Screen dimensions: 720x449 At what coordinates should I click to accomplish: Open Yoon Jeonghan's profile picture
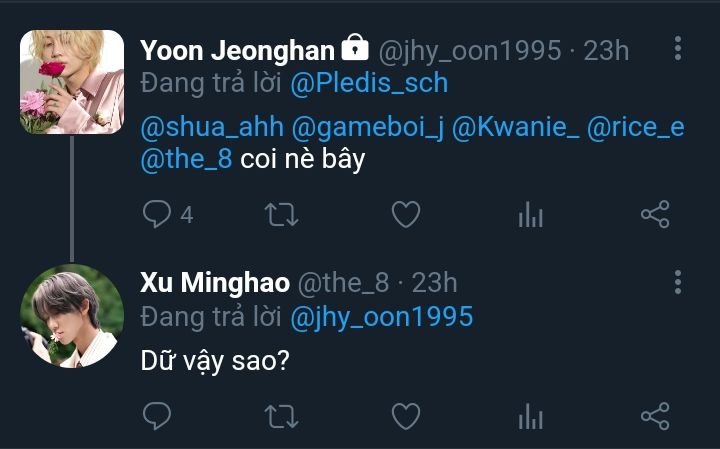(x=72, y=82)
